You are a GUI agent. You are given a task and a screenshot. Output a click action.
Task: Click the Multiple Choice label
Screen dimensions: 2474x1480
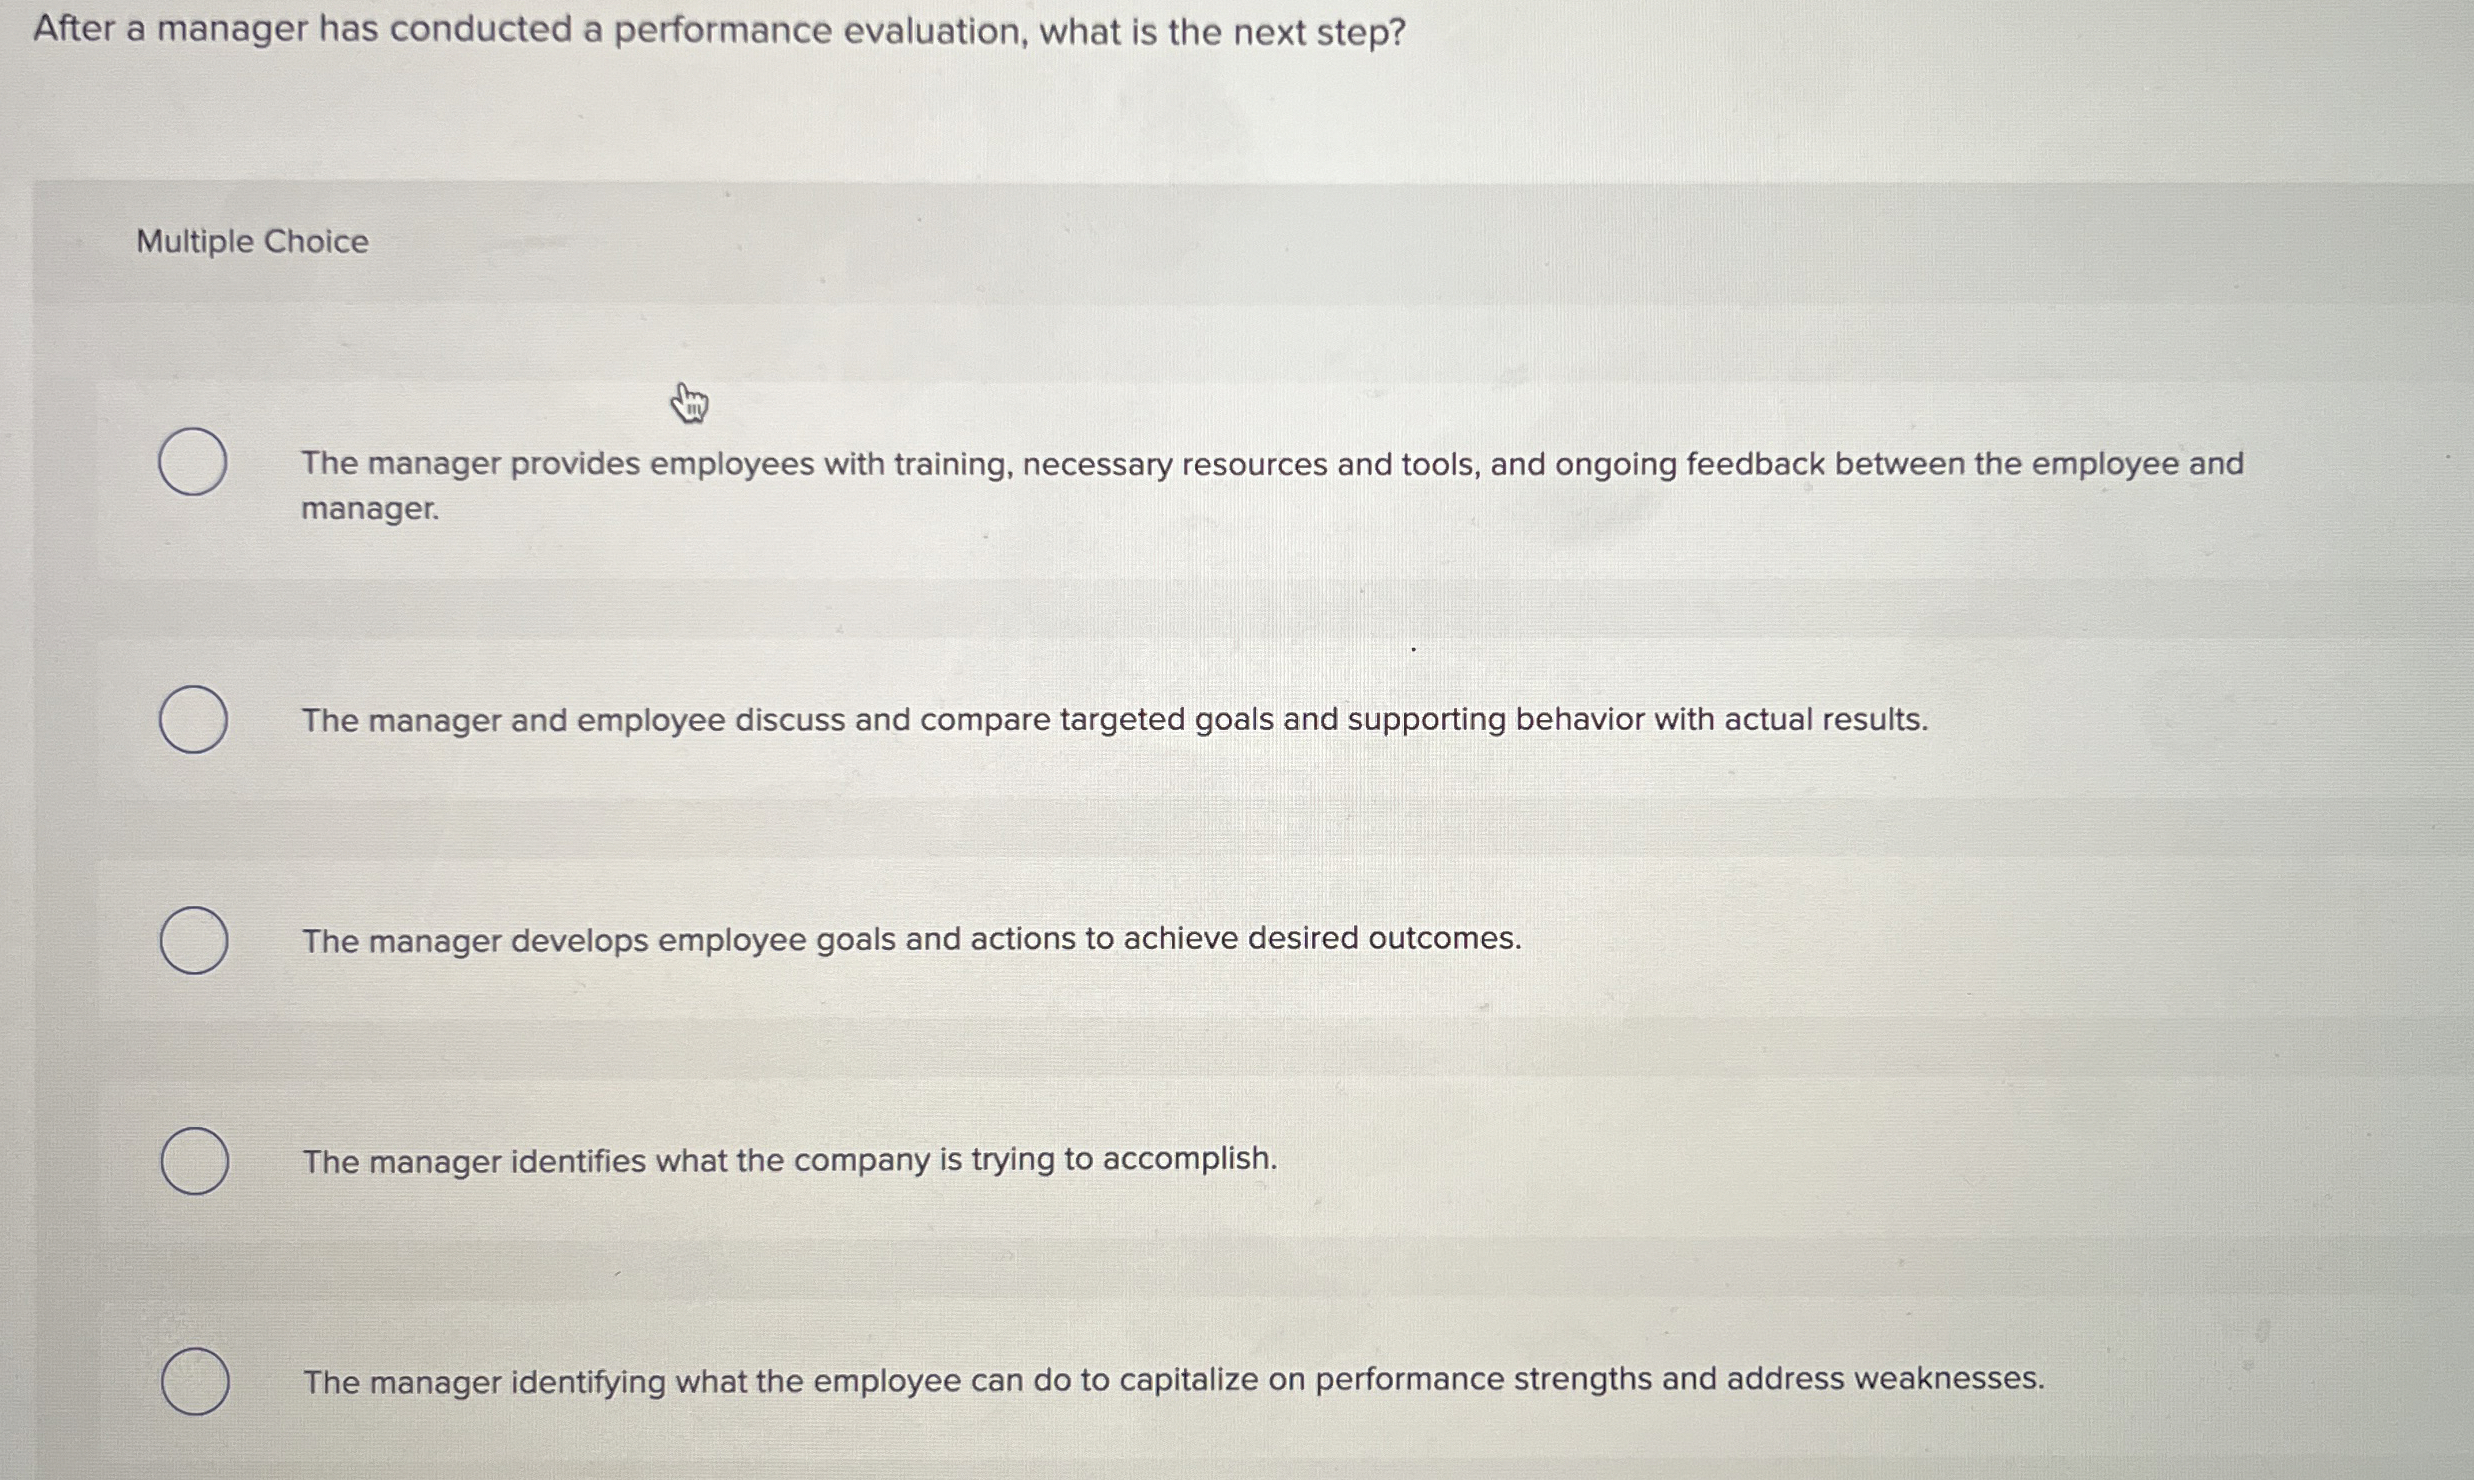[x=249, y=240]
